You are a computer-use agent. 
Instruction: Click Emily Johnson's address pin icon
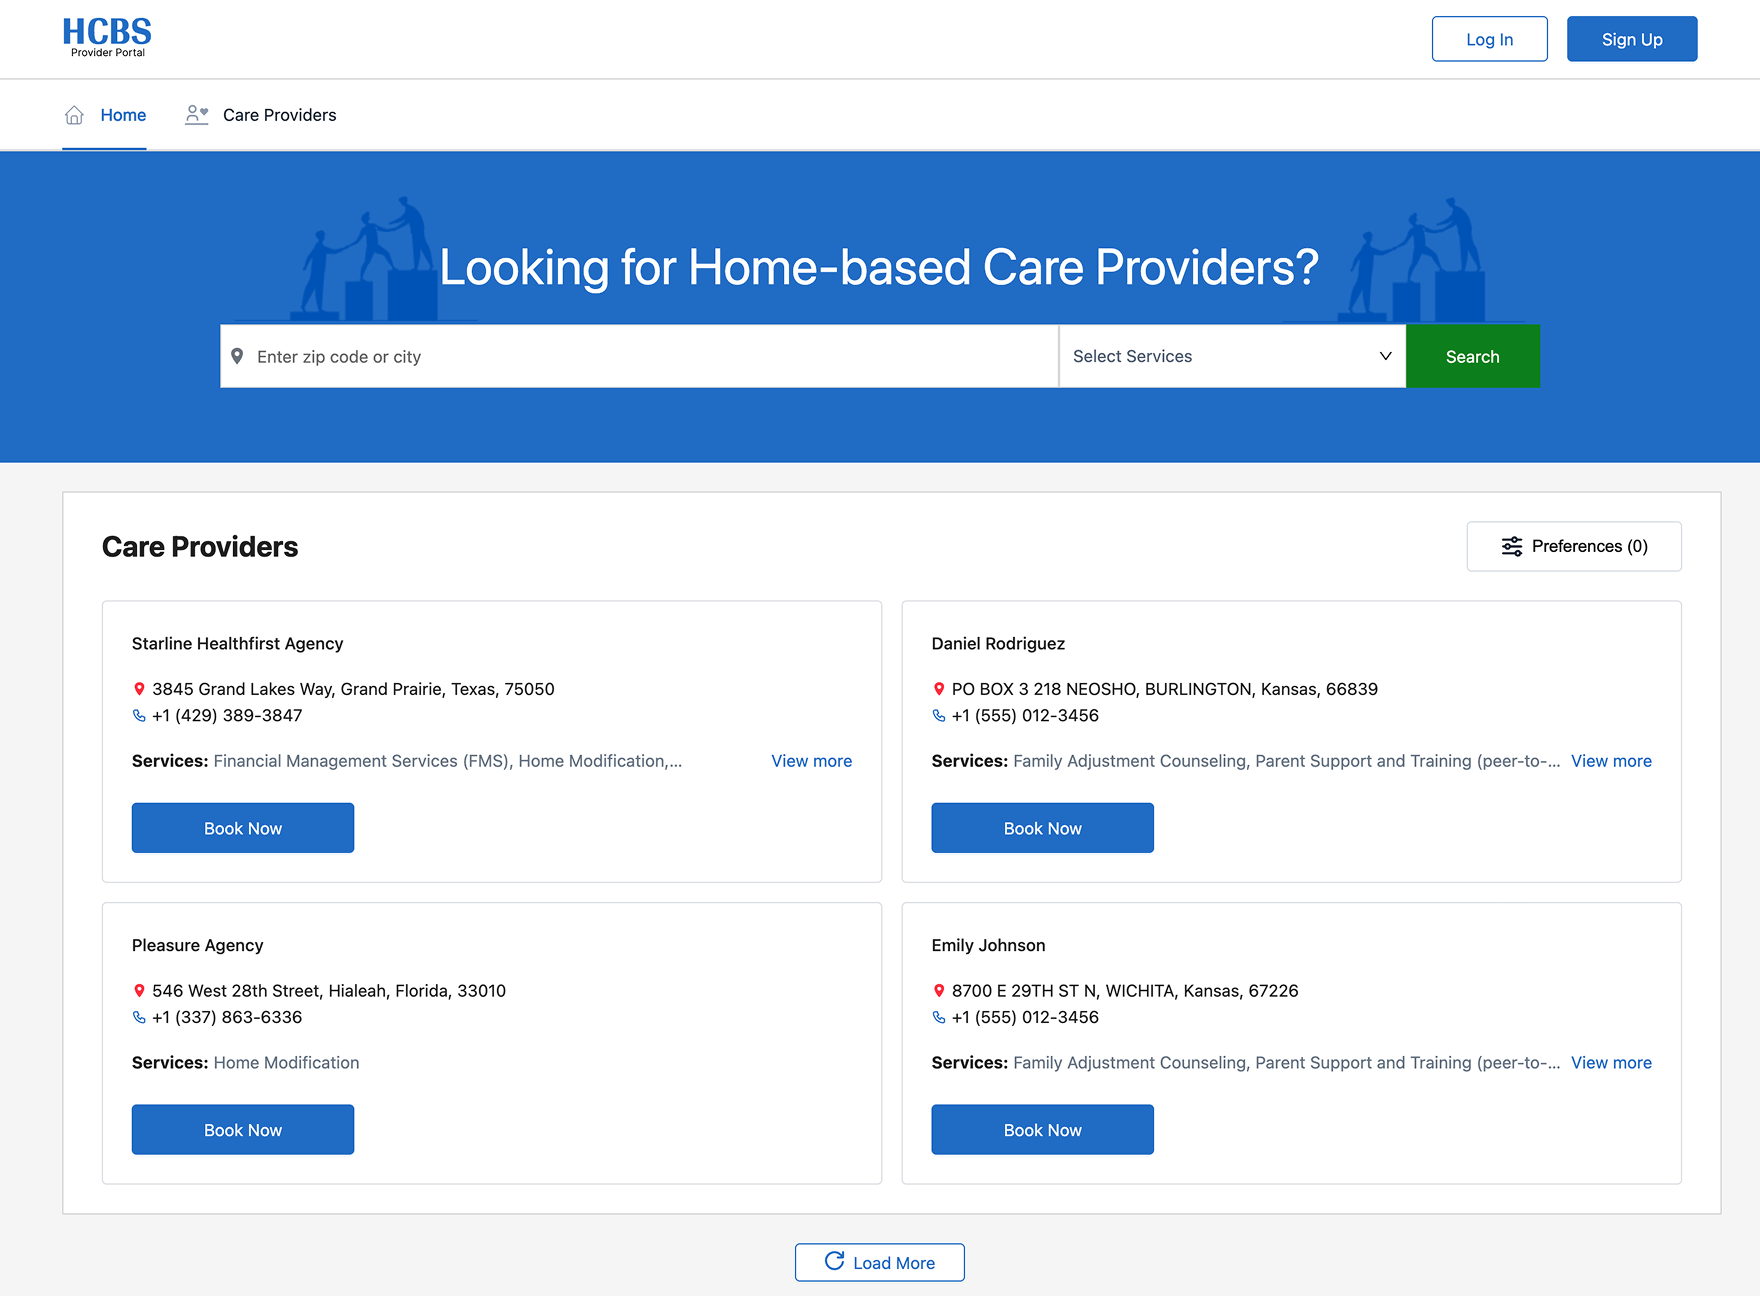tap(939, 991)
